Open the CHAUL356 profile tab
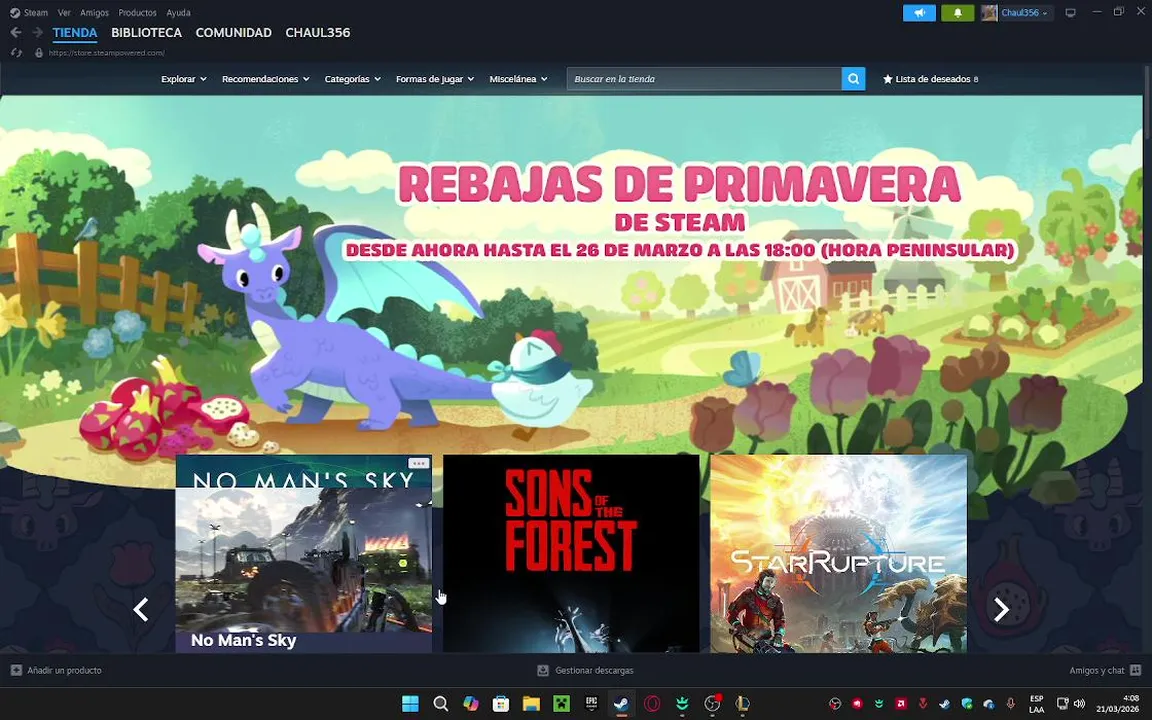This screenshot has height=720, width=1152. coord(317,33)
